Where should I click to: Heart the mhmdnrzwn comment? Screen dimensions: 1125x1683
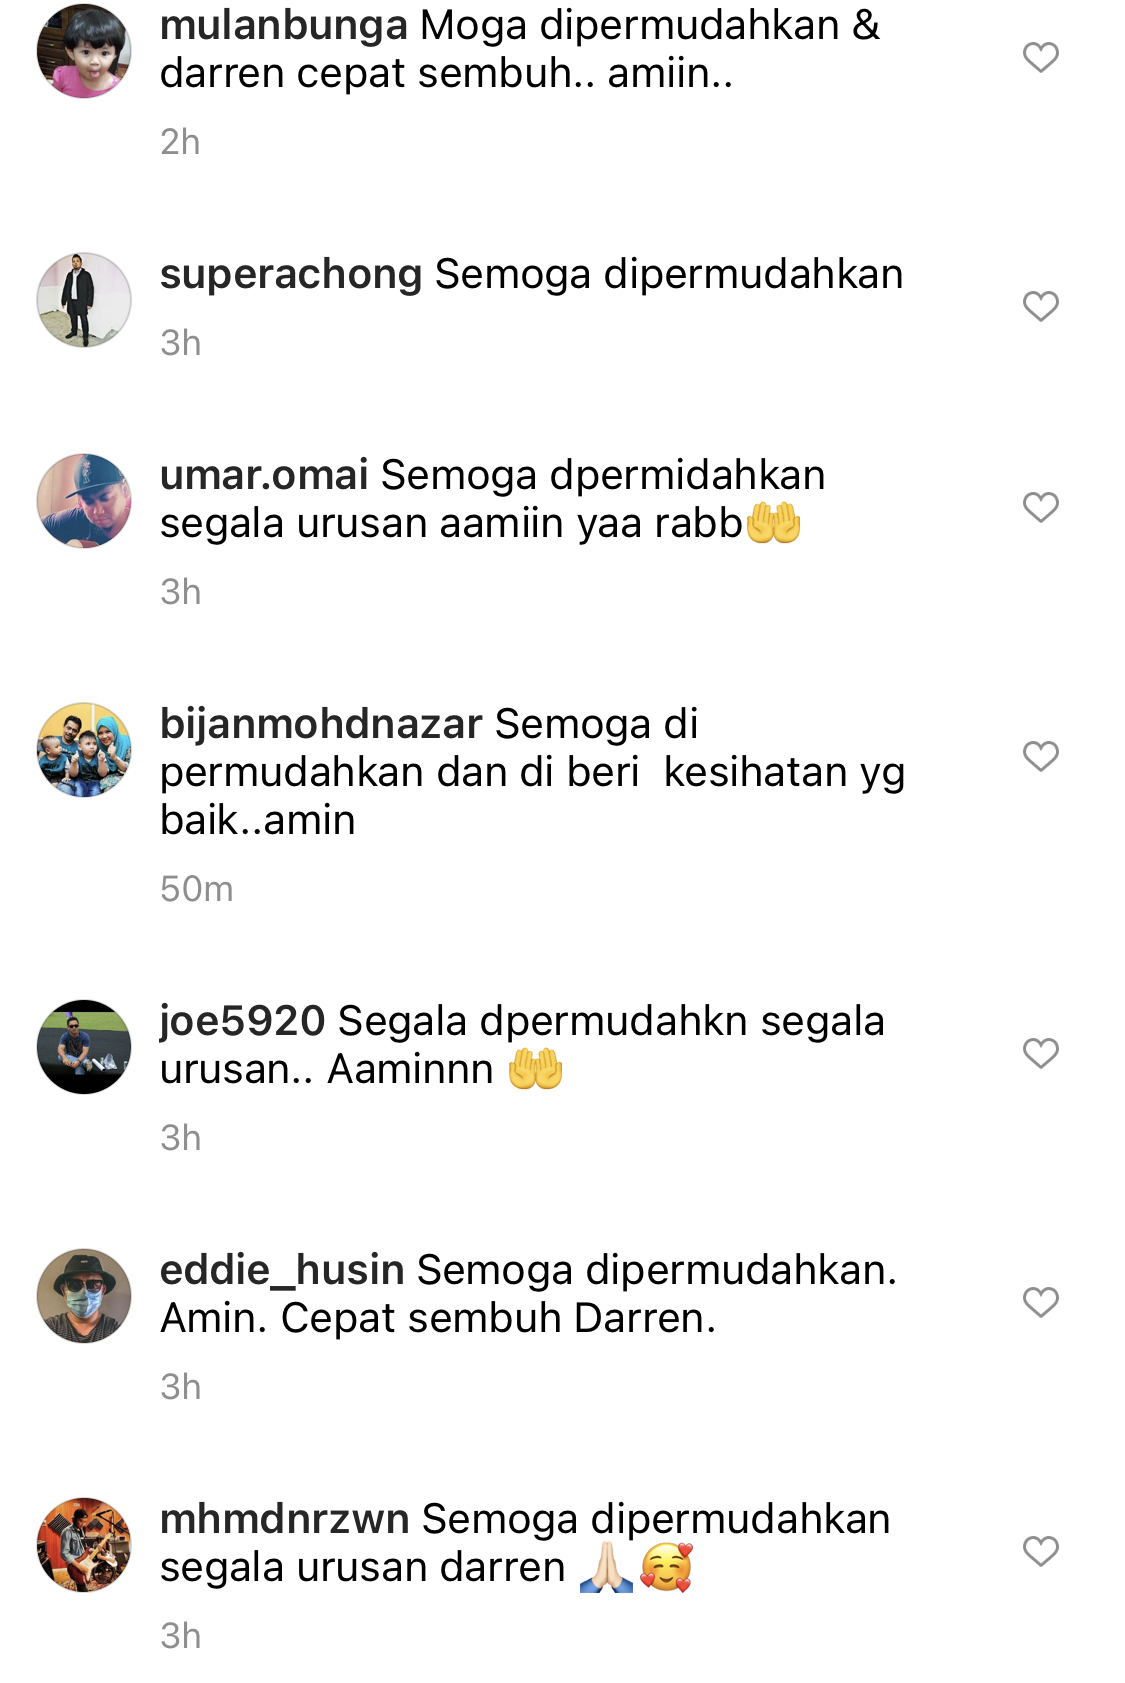(x=1040, y=1551)
